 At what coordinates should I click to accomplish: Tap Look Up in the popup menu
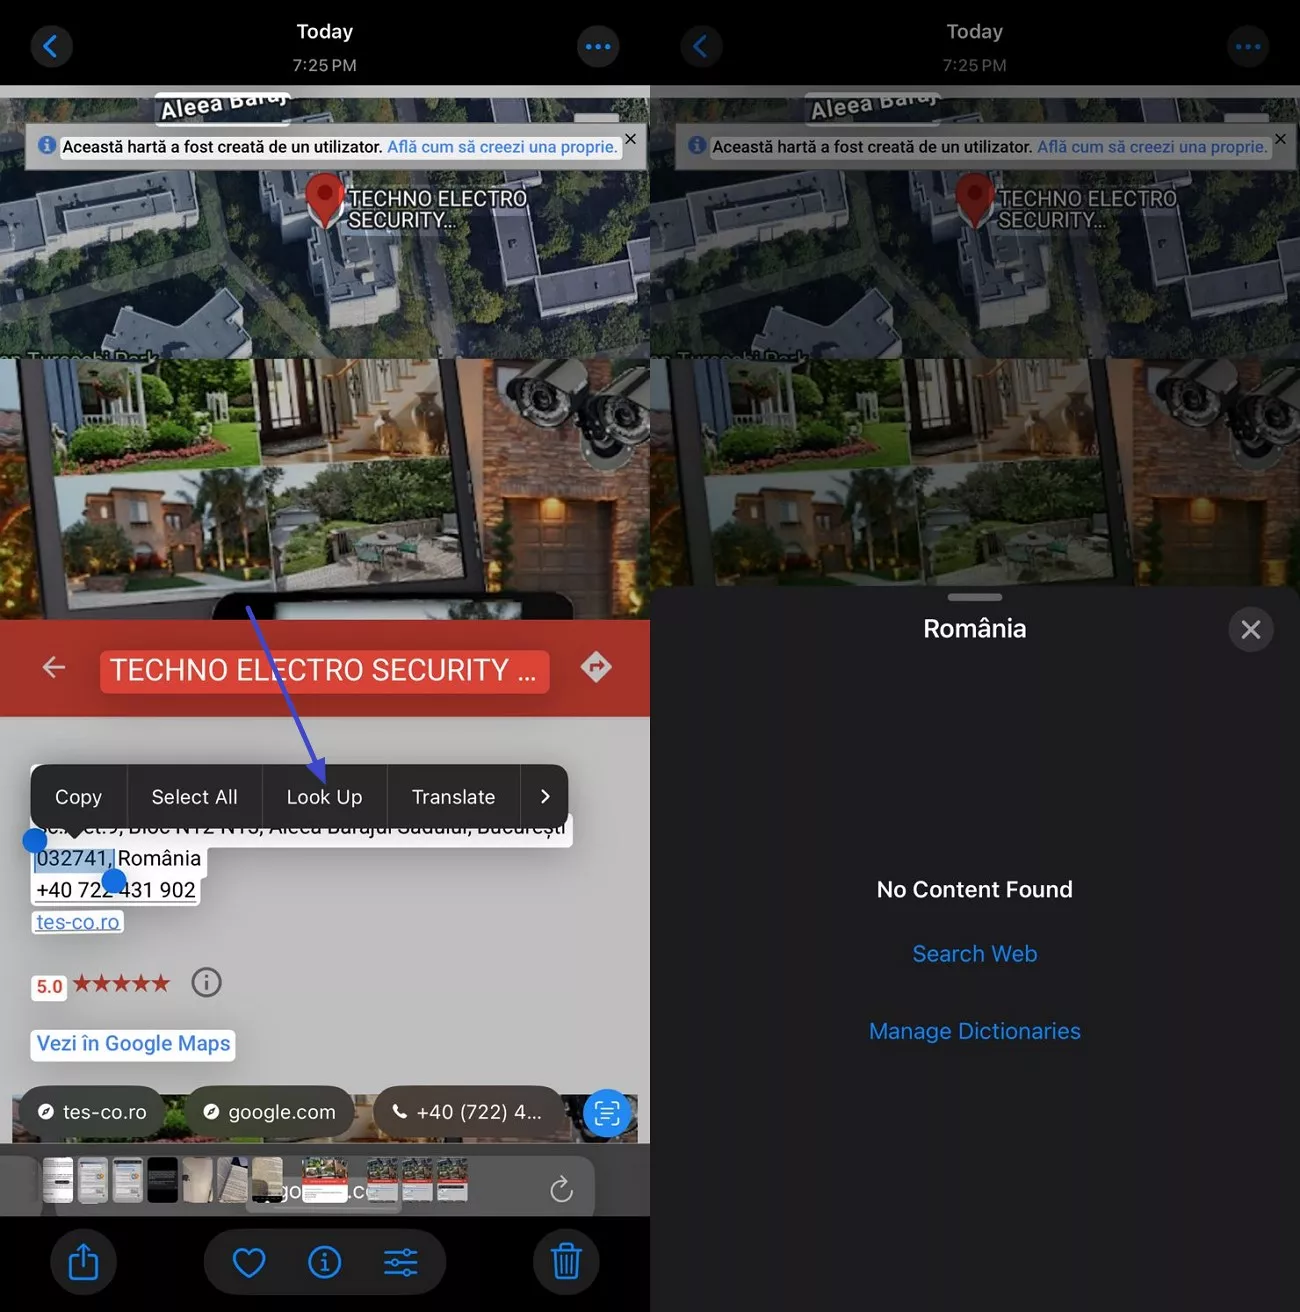coord(323,796)
